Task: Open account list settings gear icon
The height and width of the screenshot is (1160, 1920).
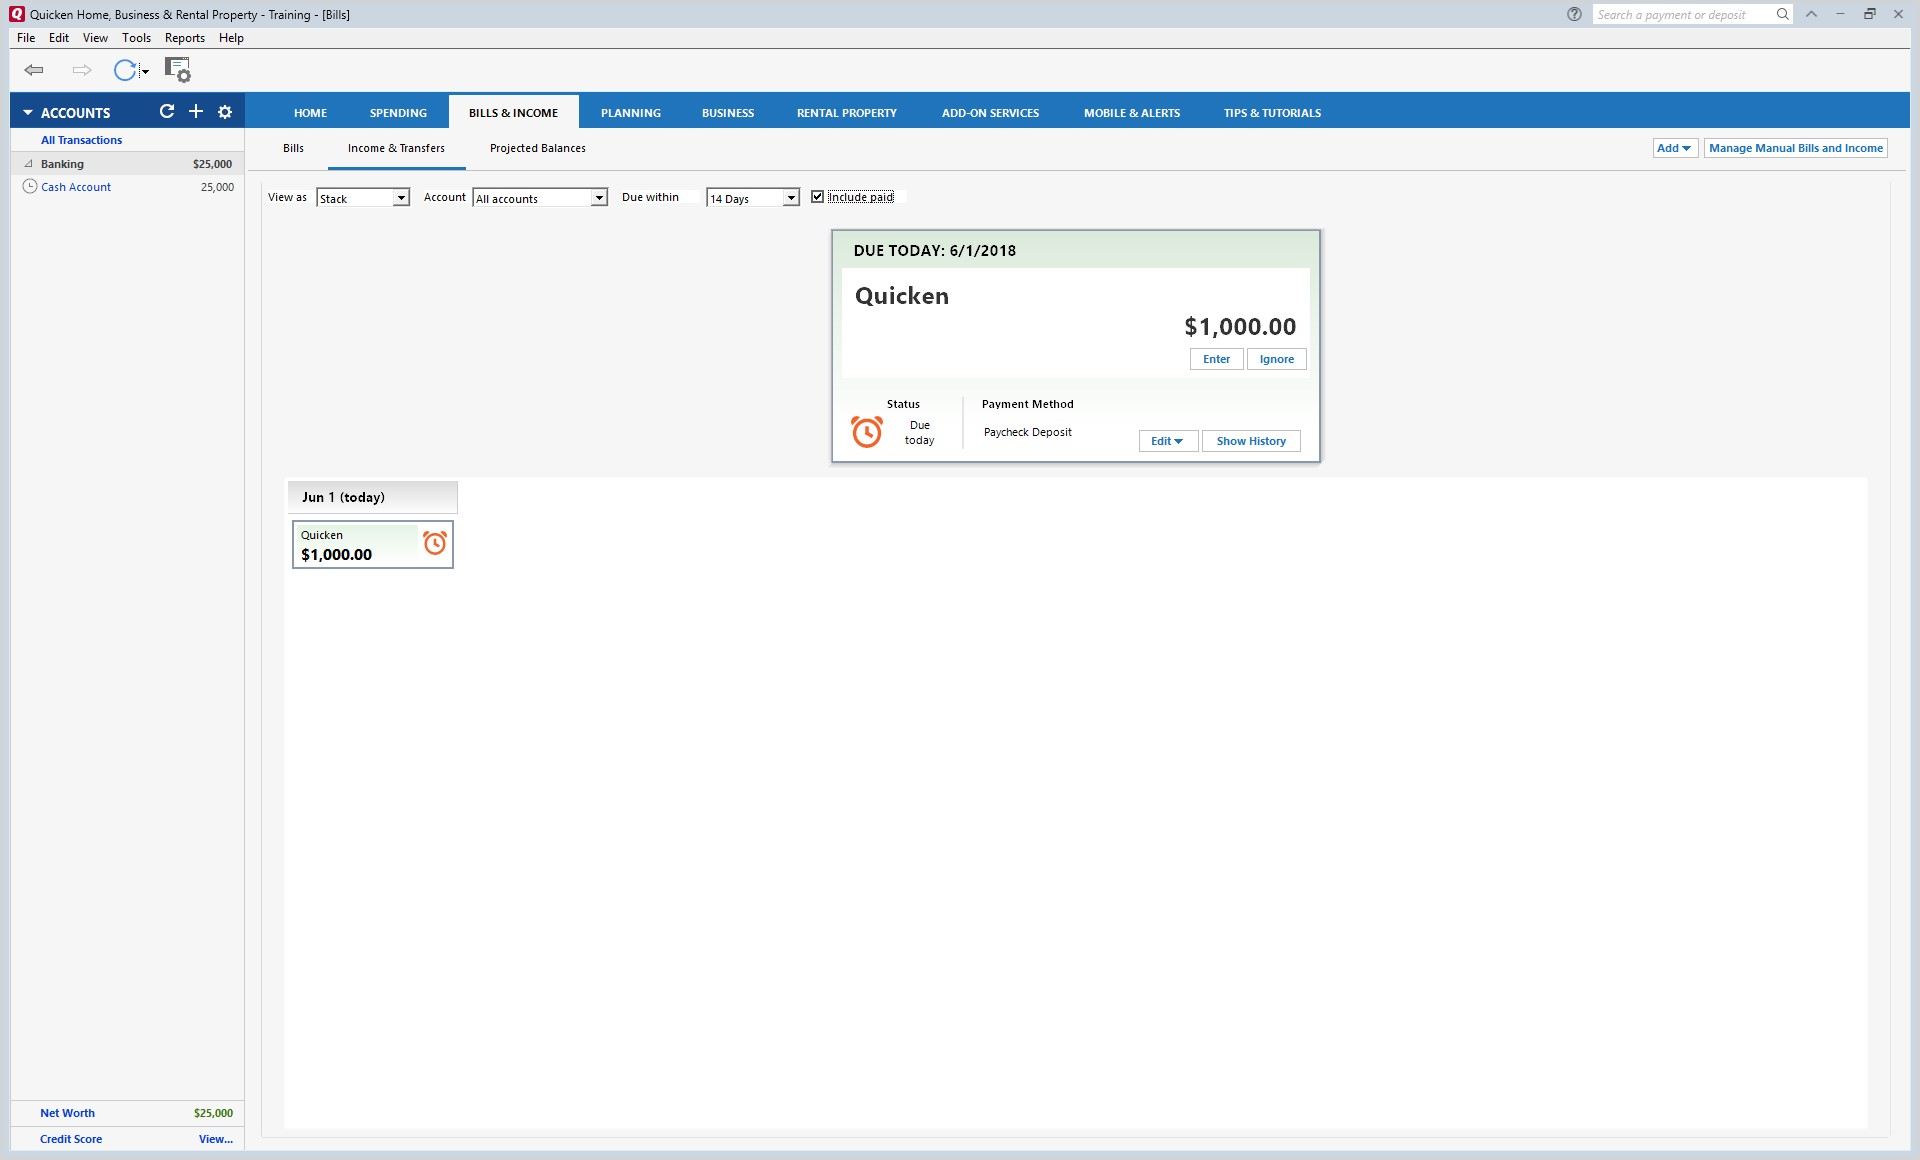Action: click(x=225, y=112)
